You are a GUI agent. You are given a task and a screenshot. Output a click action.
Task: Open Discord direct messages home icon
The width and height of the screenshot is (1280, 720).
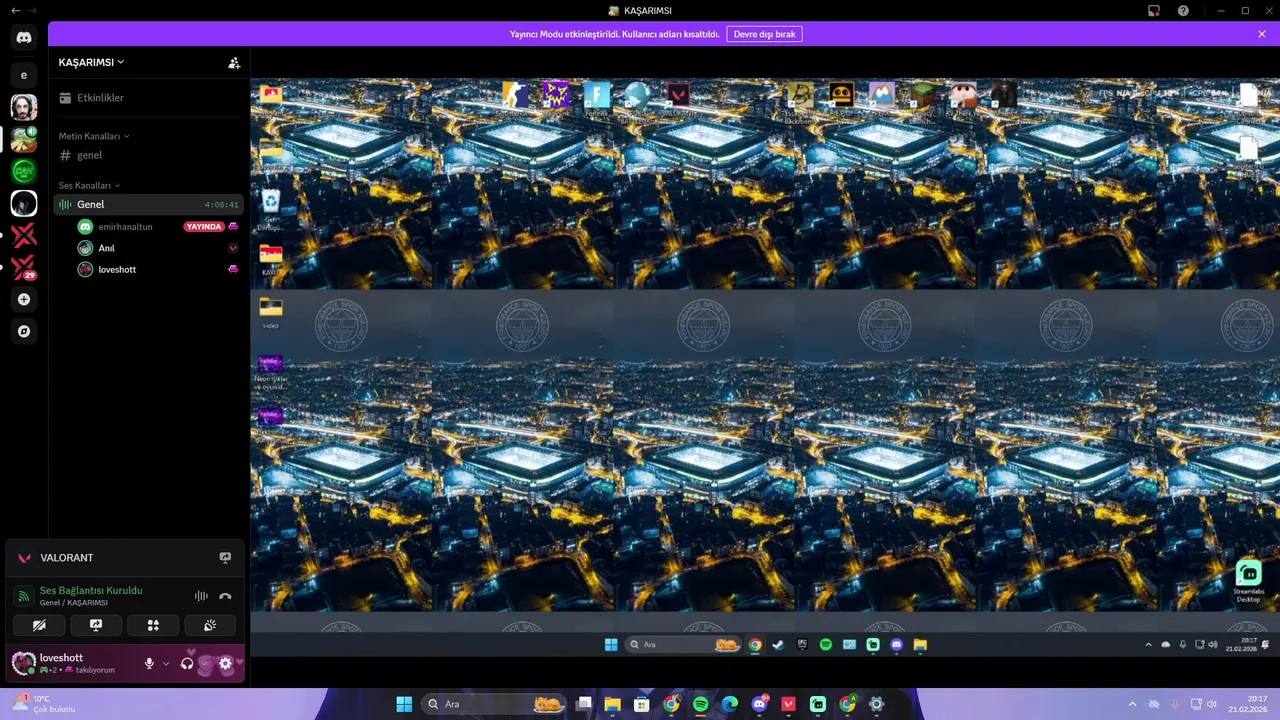point(24,37)
